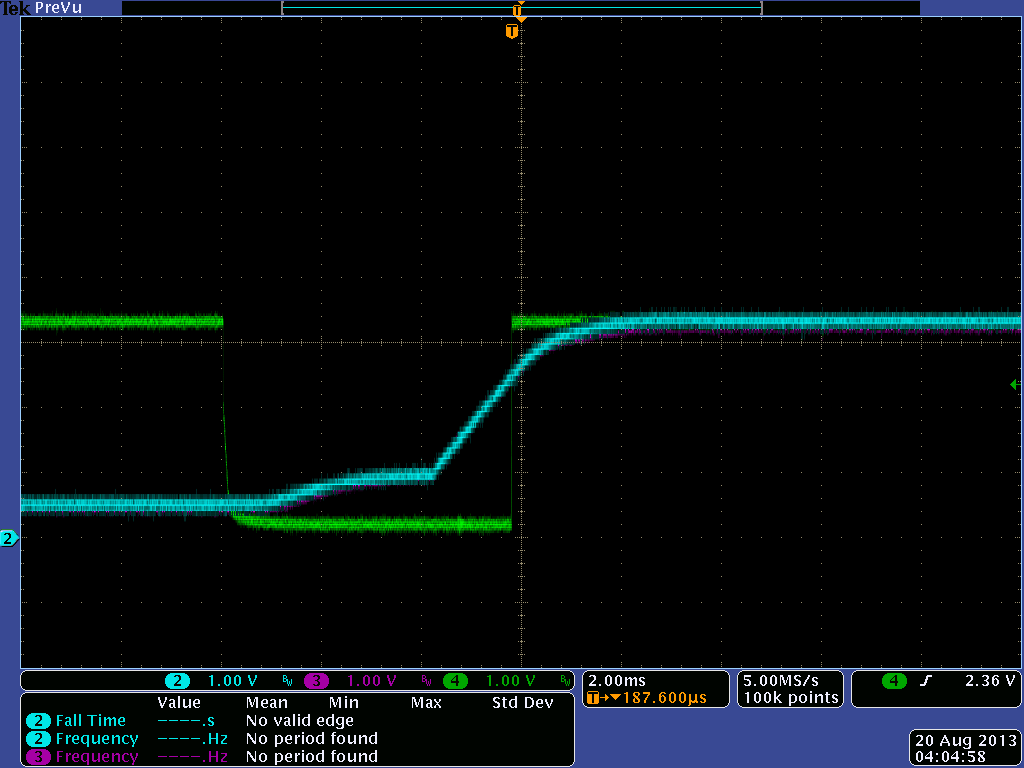Select No period found on the channel 2 row
This screenshot has height=768, width=1024.
click(x=312, y=739)
